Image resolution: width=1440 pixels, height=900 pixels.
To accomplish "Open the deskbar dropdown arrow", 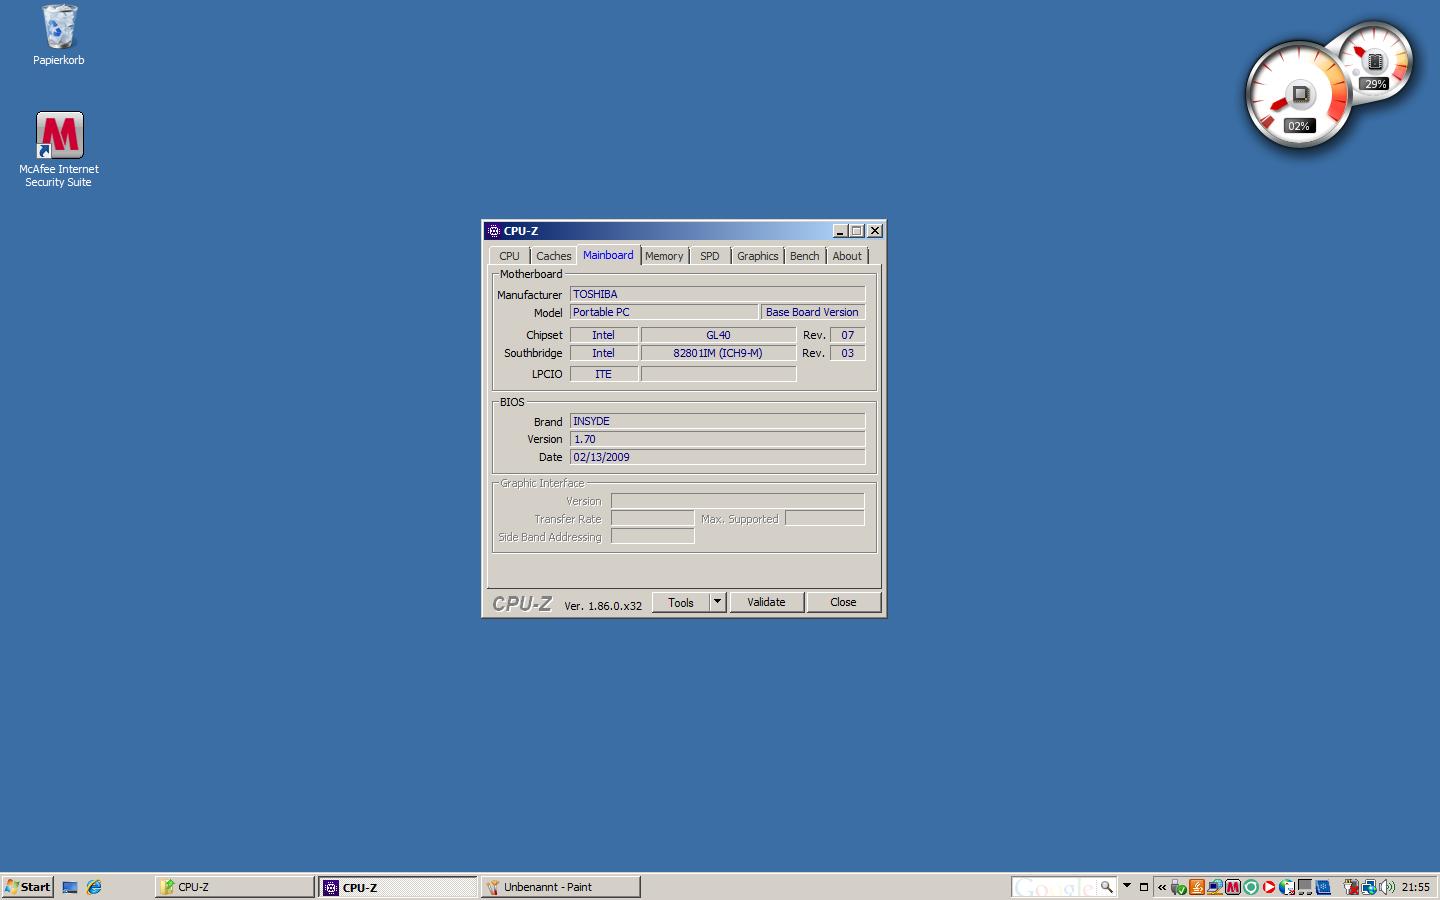I will point(1127,886).
